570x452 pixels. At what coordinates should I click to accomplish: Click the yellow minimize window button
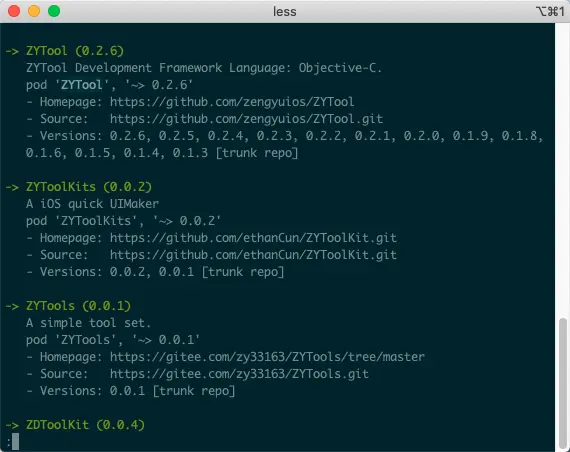click(34, 11)
